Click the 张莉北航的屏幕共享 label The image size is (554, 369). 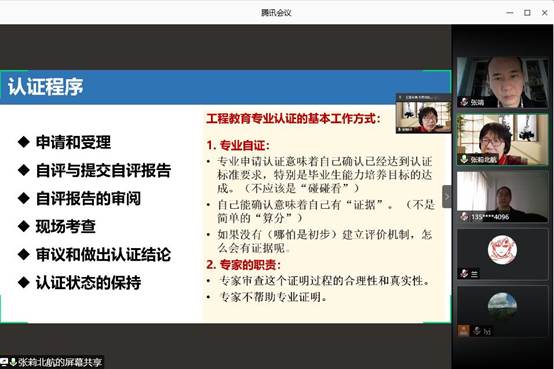coord(60,362)
